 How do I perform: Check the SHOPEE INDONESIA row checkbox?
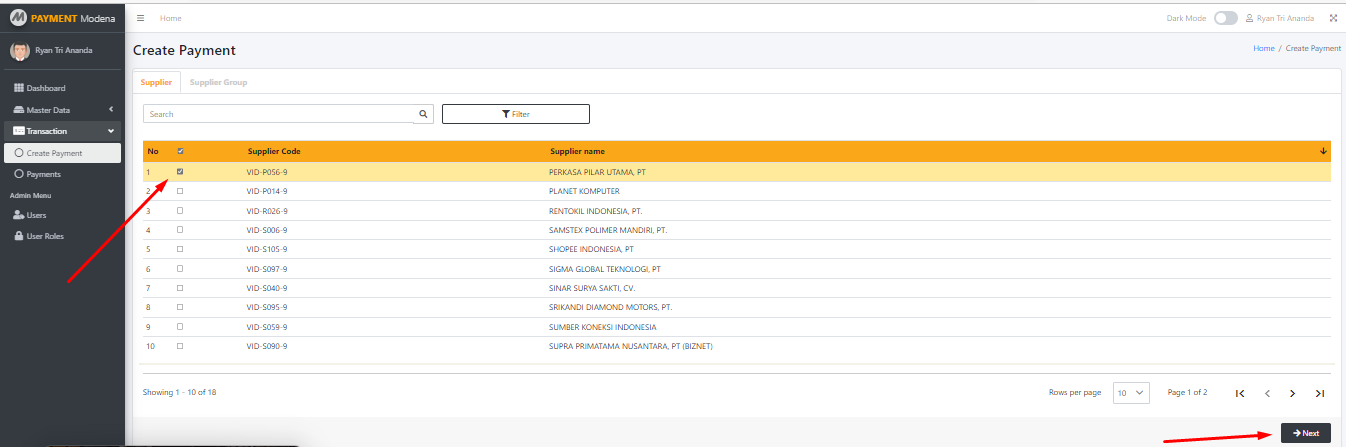(180, 249)
